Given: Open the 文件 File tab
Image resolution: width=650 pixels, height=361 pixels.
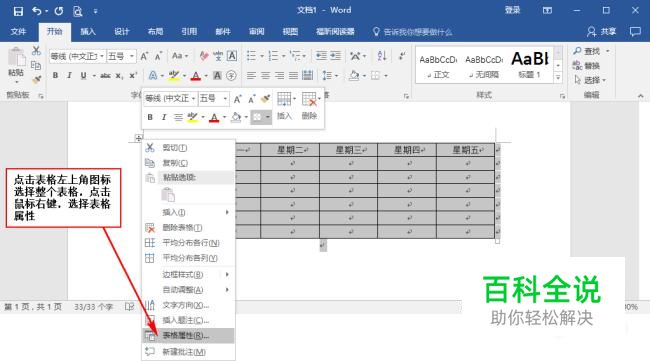Looking at the screenshot, I should [18, 31].
